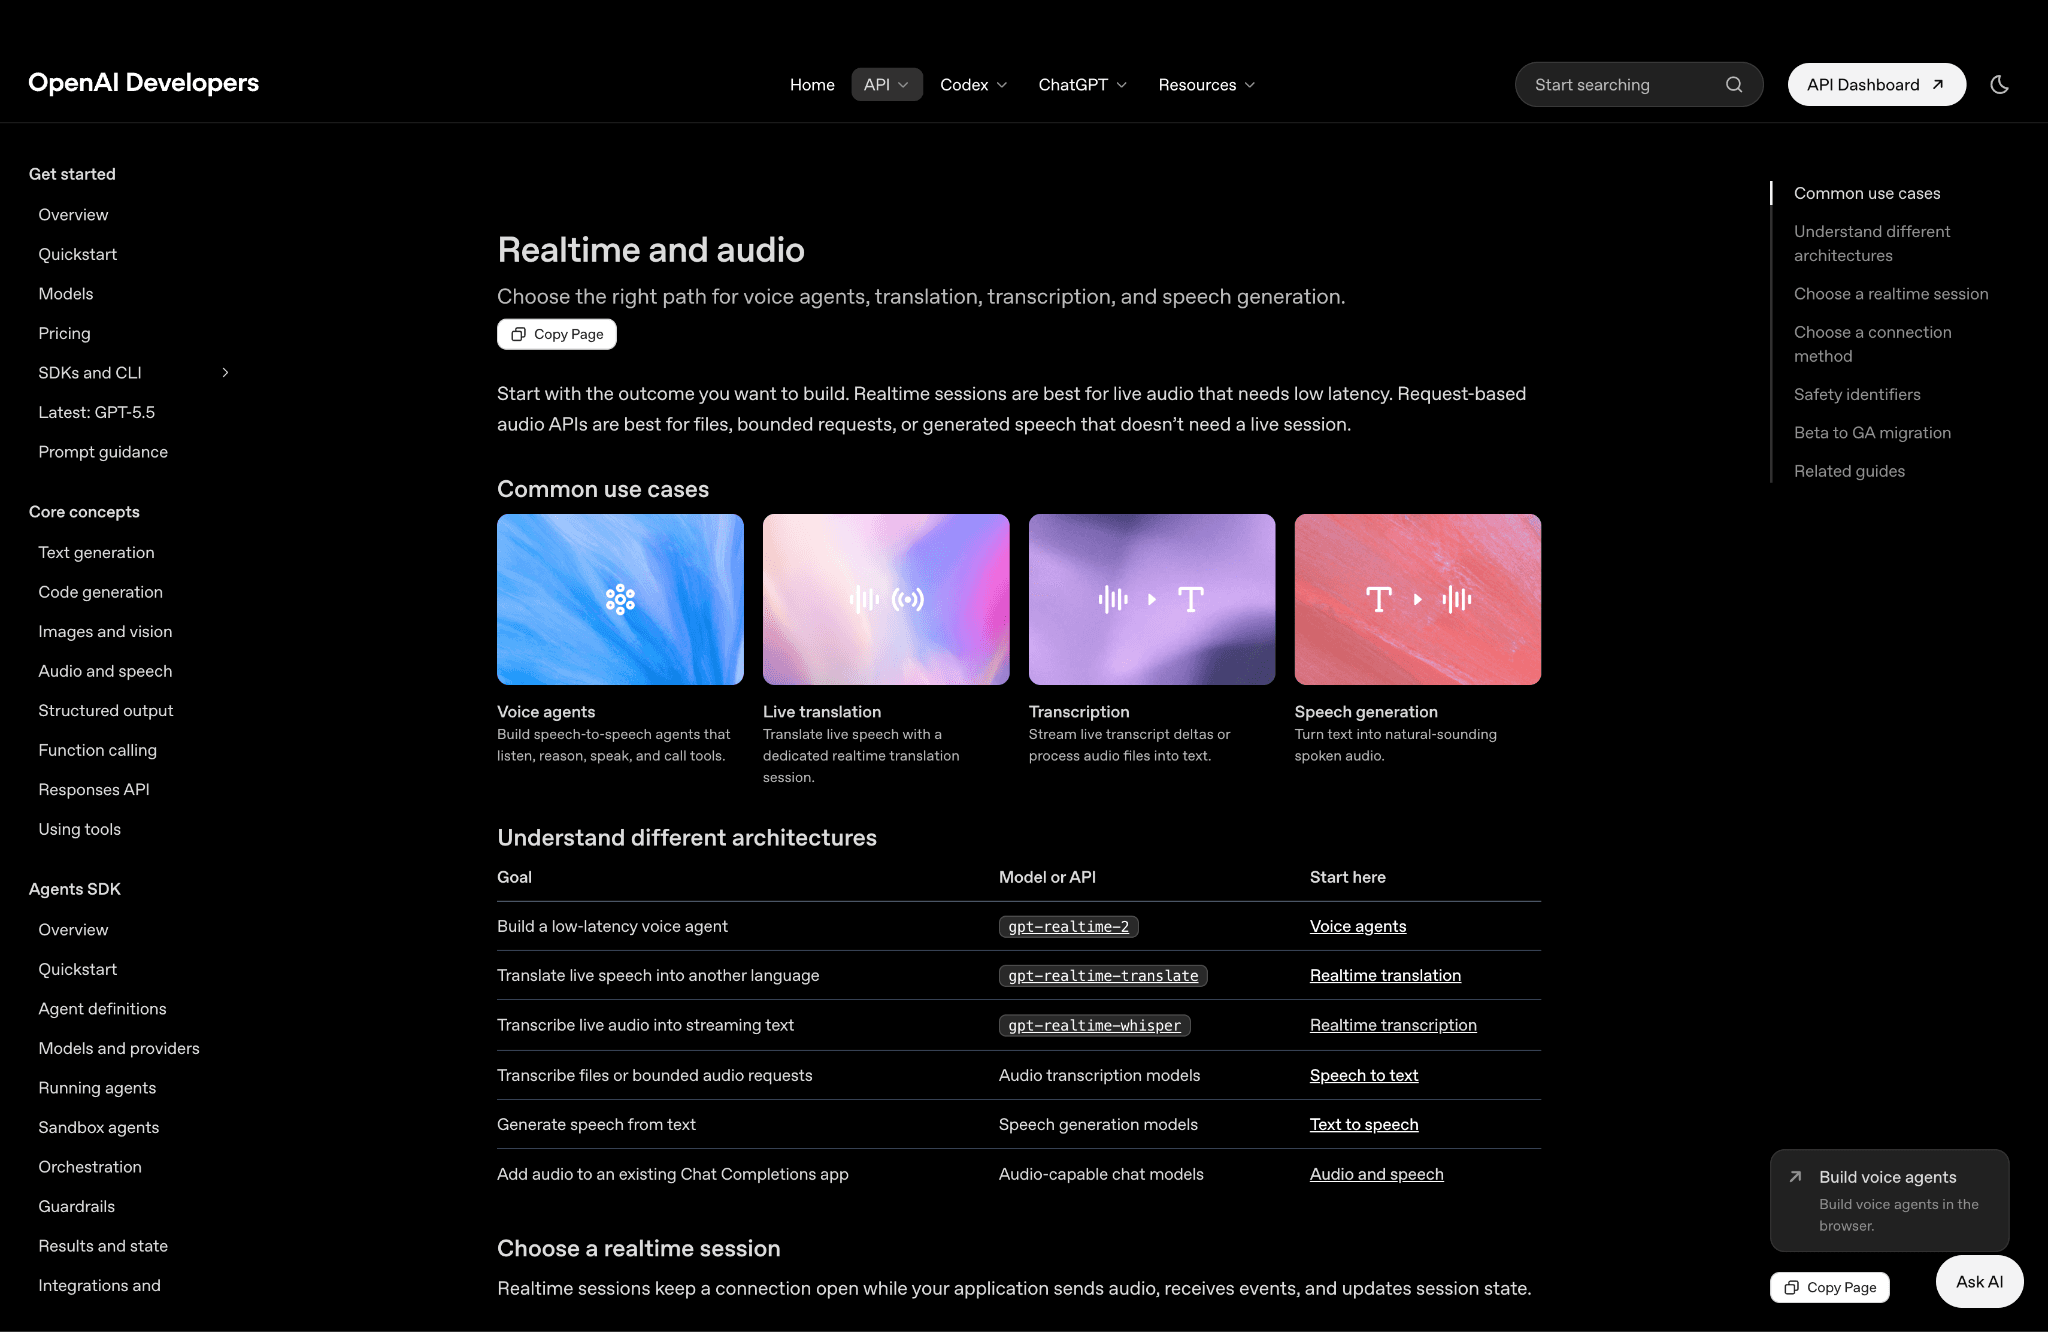This screenshot has height=1332, width=2048.
Task: Jump to Beta to GA migration section
Action: click(x=1872, y=434)
